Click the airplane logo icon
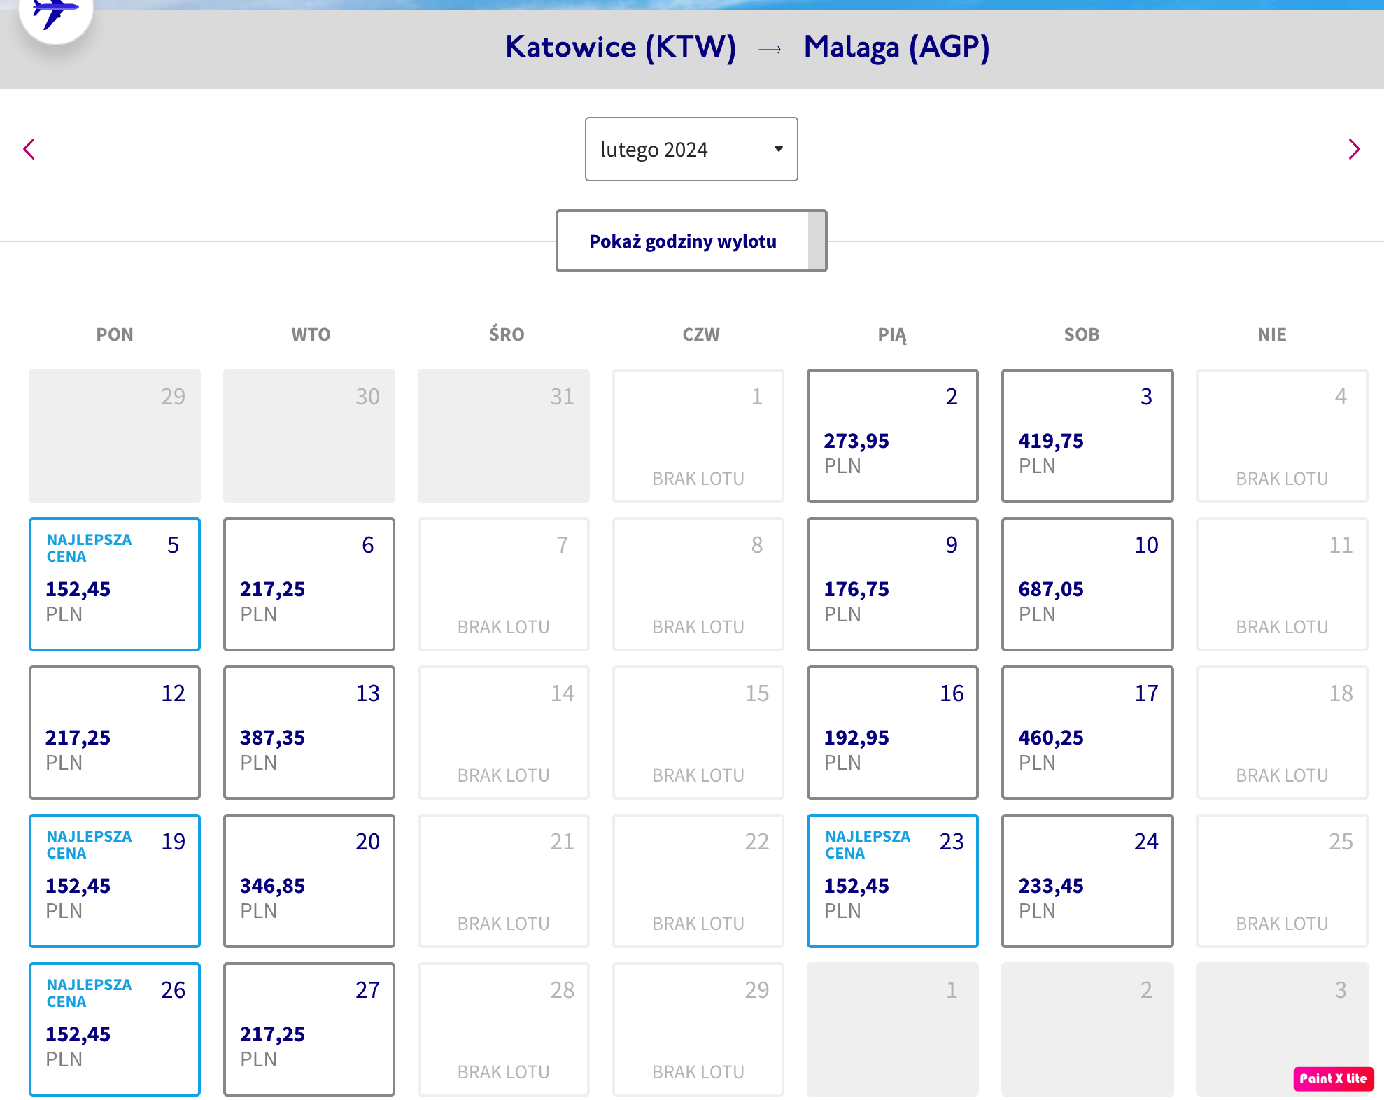 [x=56, y=14]
